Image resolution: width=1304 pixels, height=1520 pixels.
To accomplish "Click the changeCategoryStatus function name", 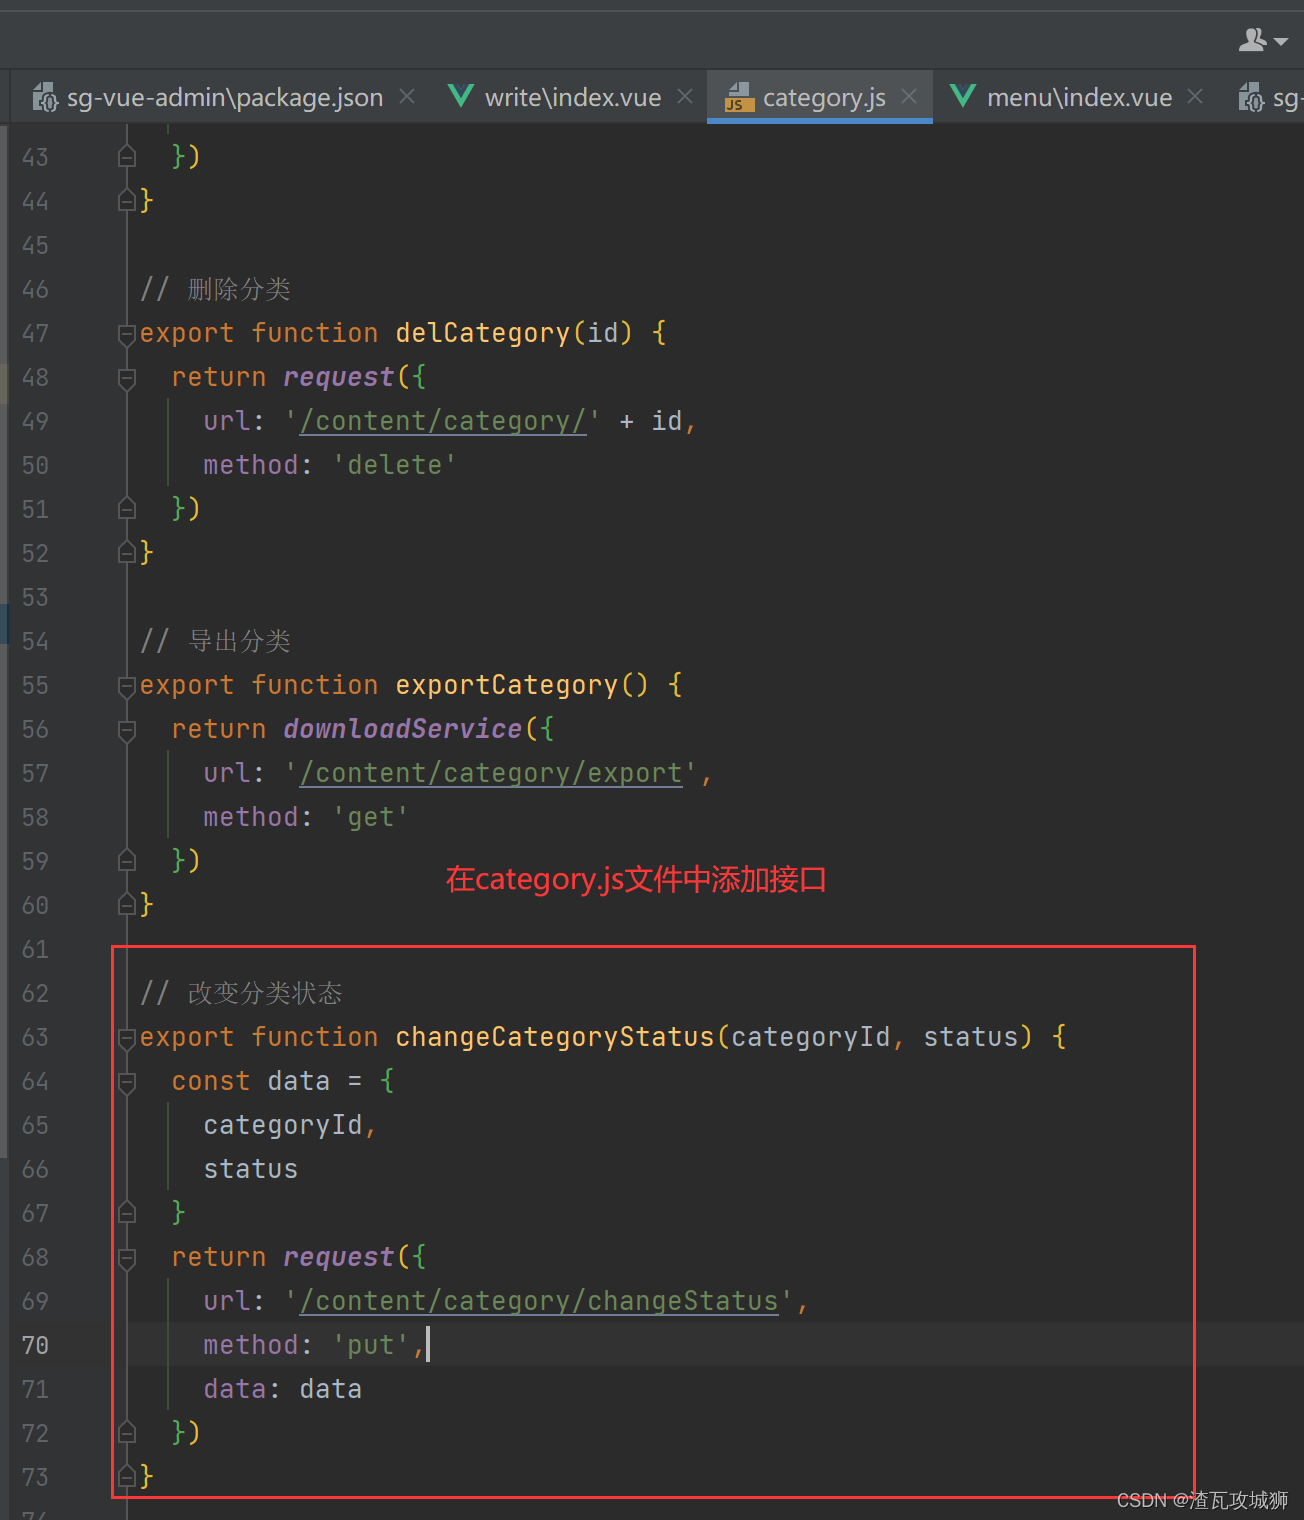I will pyautogui.click(x=555, y=1037).
